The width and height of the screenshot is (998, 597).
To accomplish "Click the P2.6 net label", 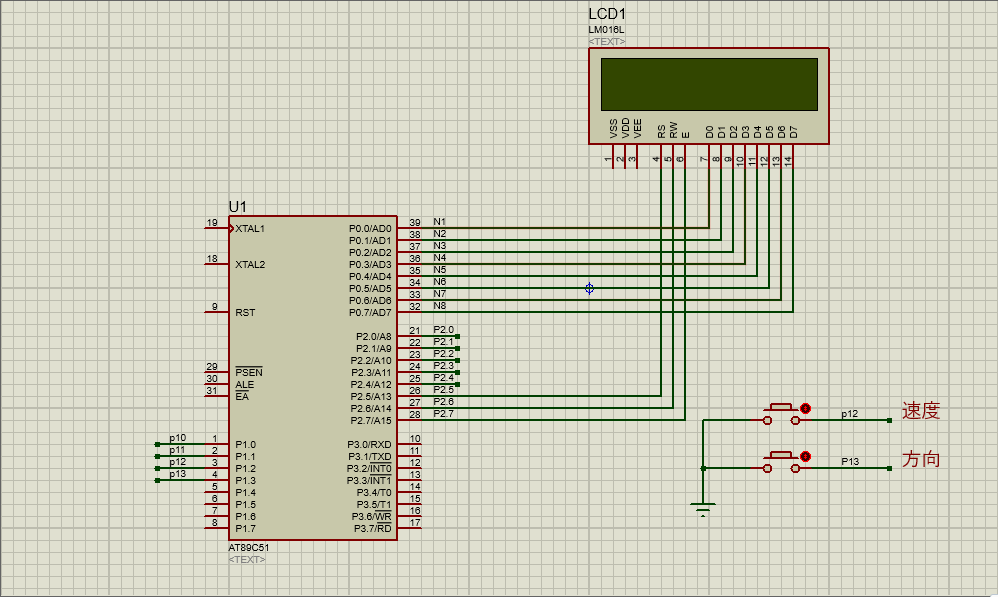I will click(x=444, y=402).
